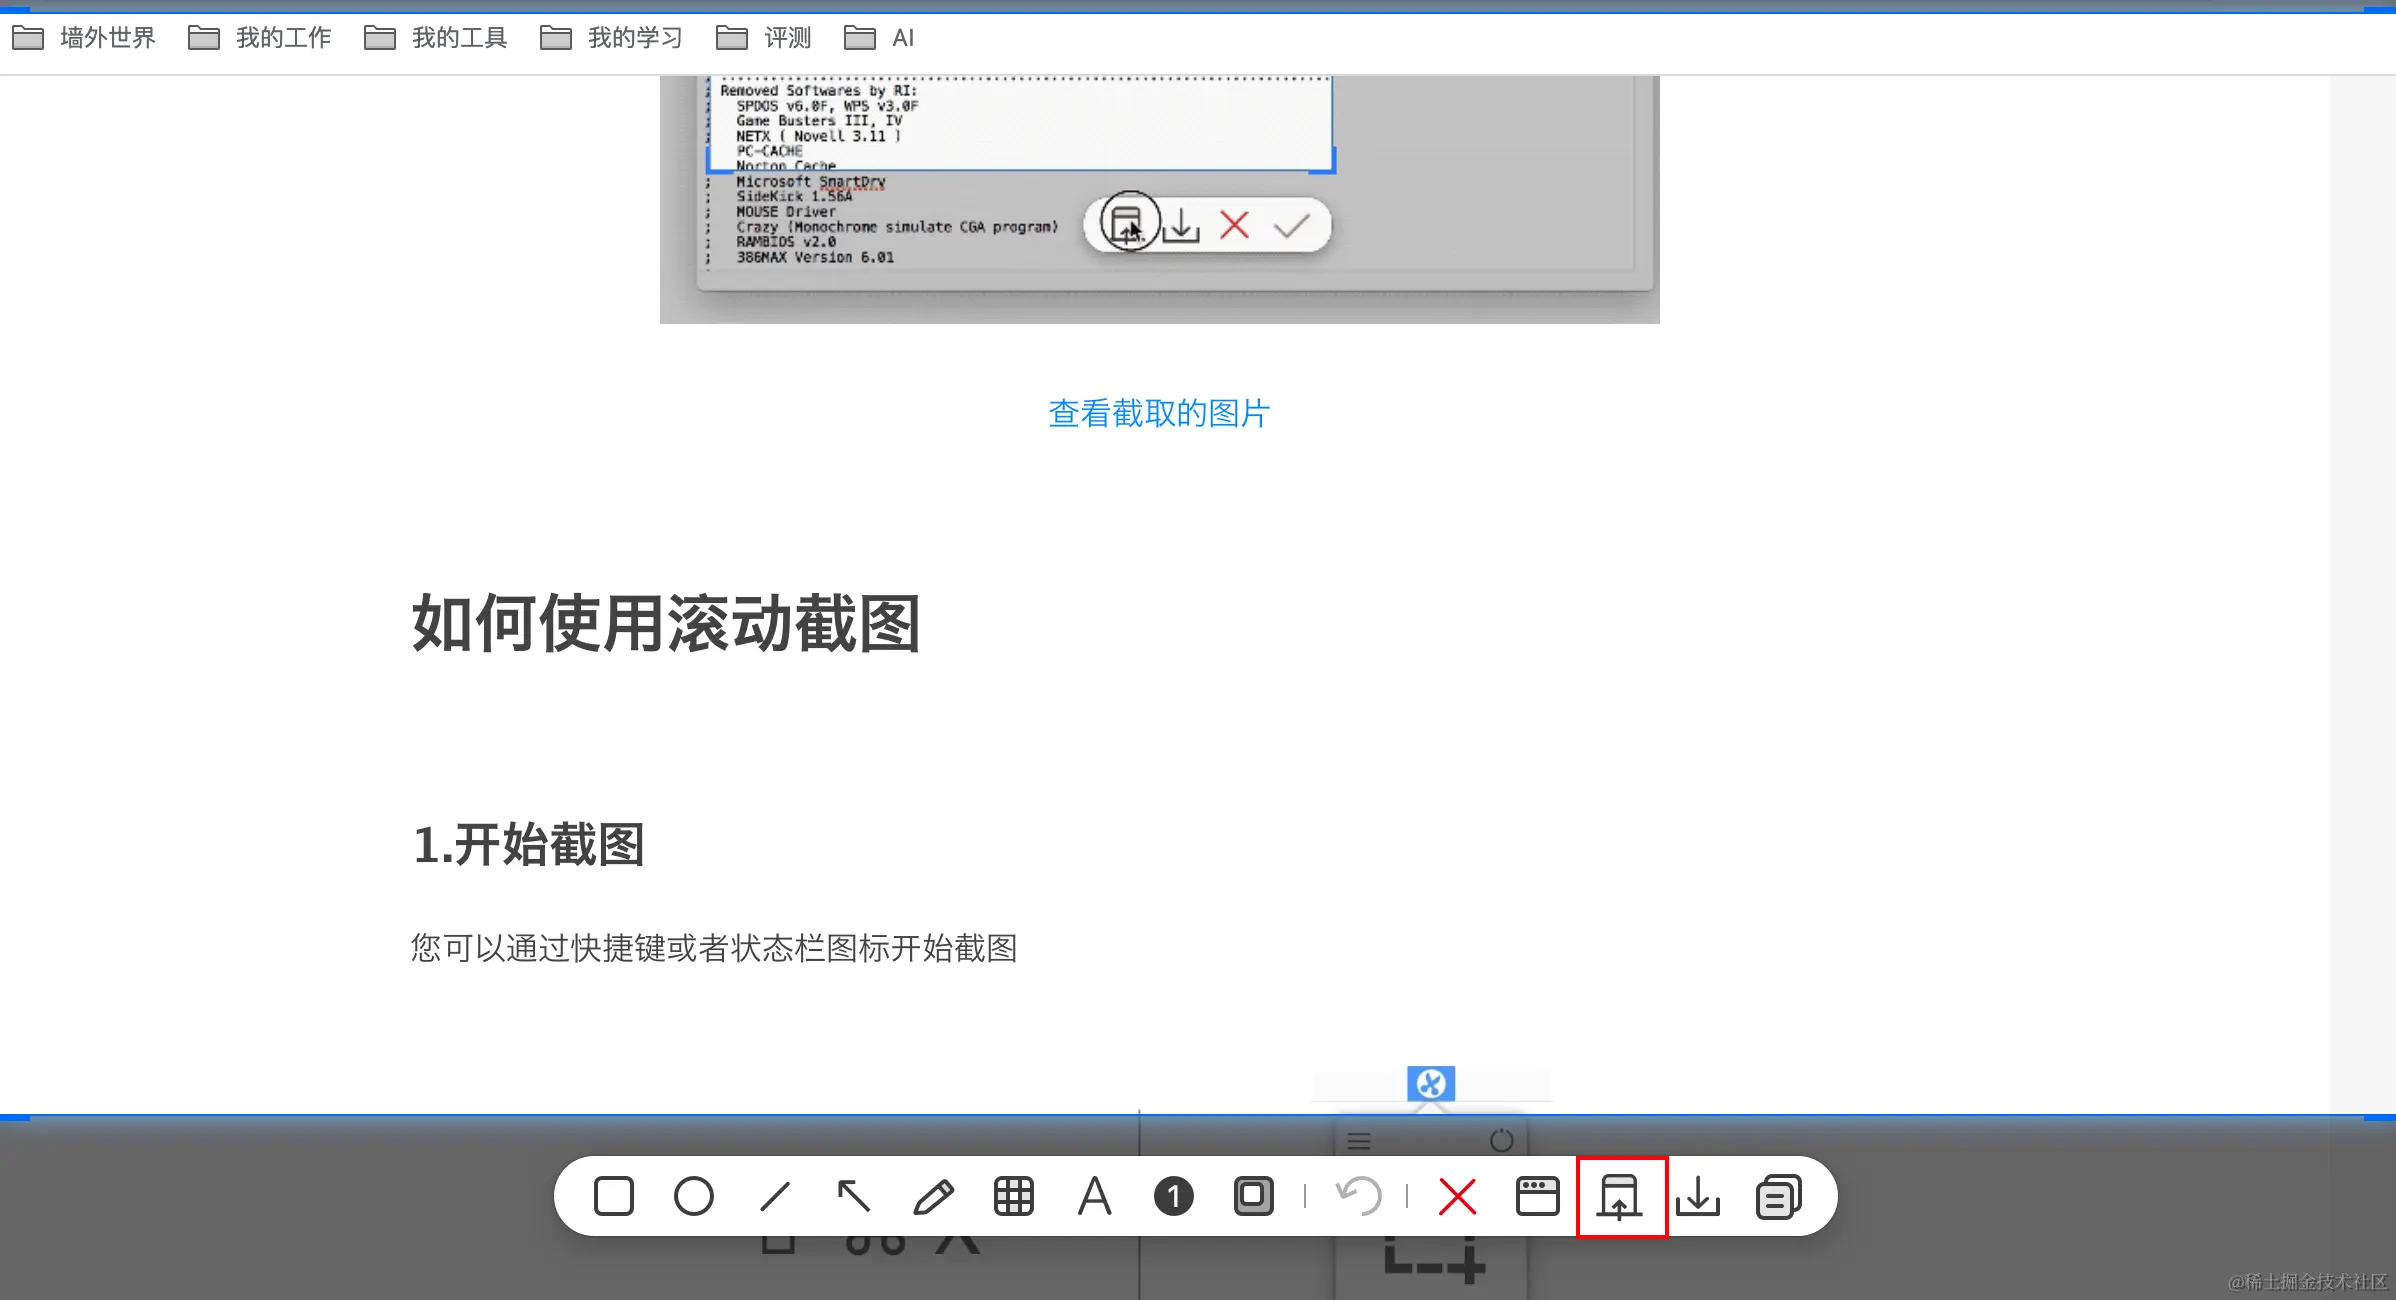Select the numbered counter marker tool

(x=1173, y=1196)
